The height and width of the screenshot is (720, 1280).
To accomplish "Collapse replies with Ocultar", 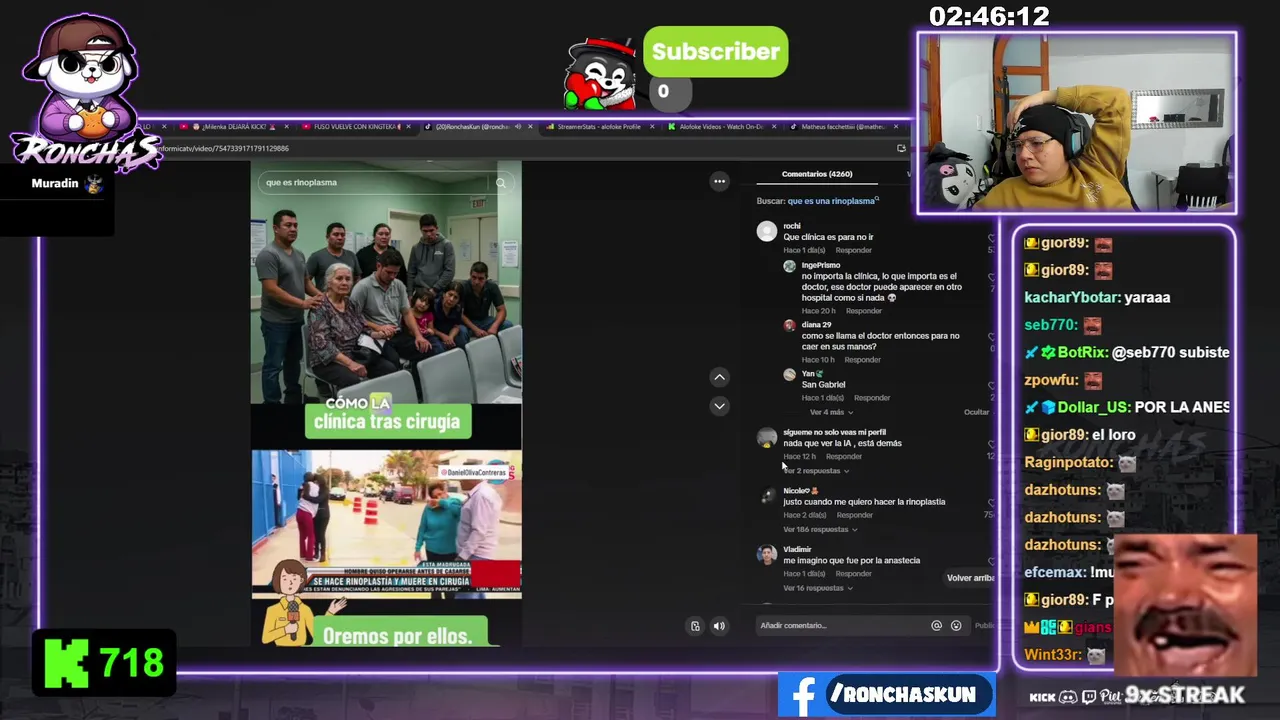I will 976,412.
